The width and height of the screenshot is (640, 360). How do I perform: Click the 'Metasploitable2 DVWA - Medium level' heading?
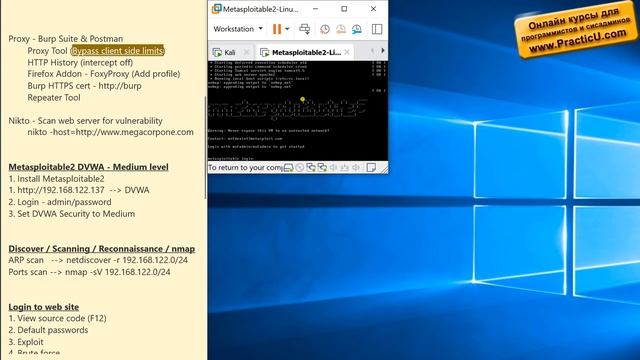pyautogui.click(x=88, y=167)
